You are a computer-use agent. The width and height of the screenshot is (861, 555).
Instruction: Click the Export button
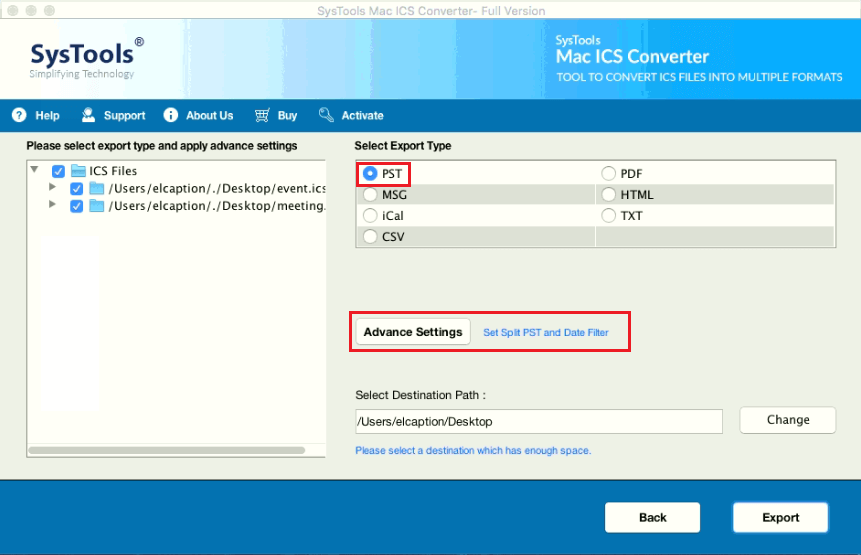[780, 518]
